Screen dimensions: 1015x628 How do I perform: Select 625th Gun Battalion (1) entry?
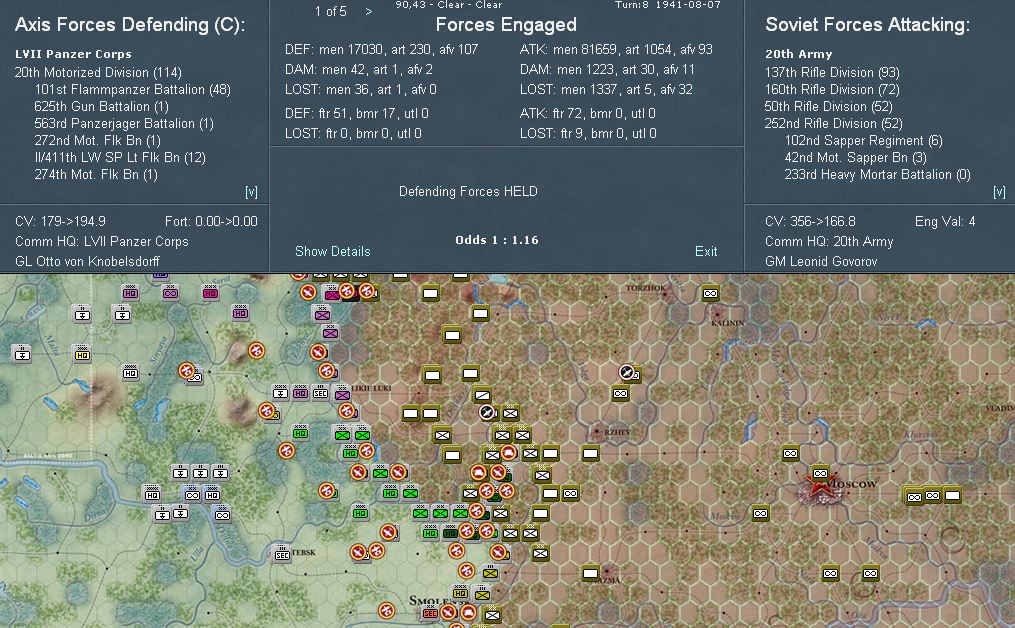point(101,106)
